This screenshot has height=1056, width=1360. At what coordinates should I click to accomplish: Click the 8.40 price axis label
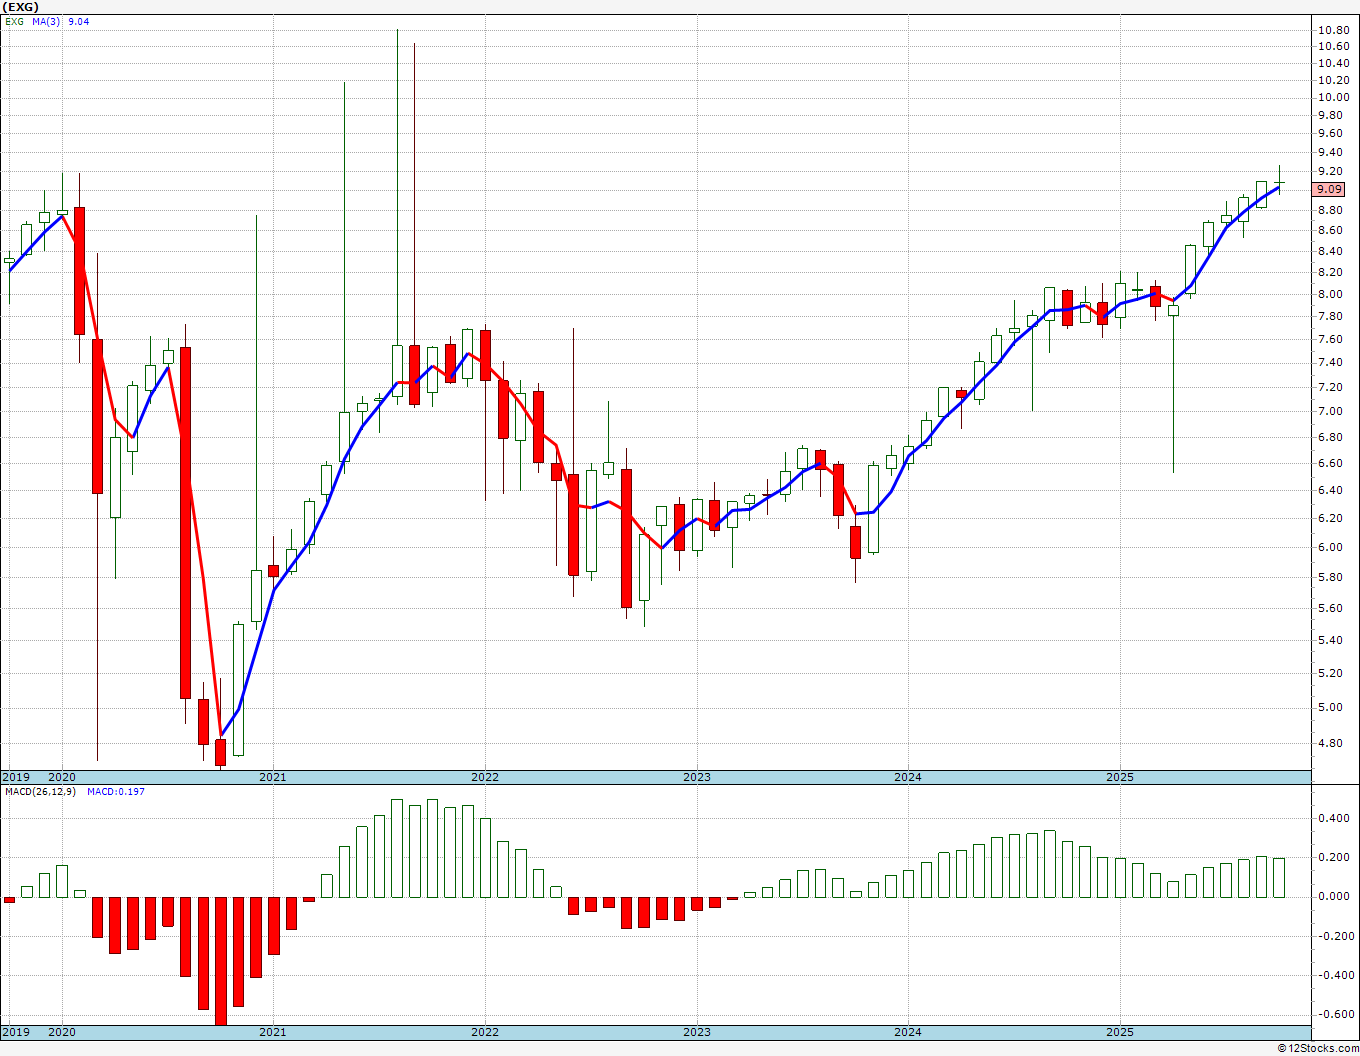[x=1330, y=251]
